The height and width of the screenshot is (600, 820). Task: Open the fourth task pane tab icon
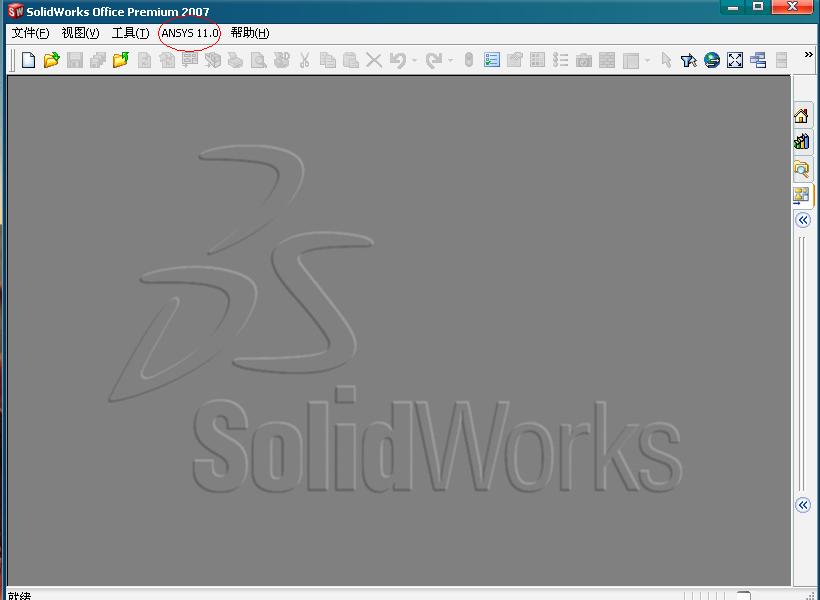[802, 196]
